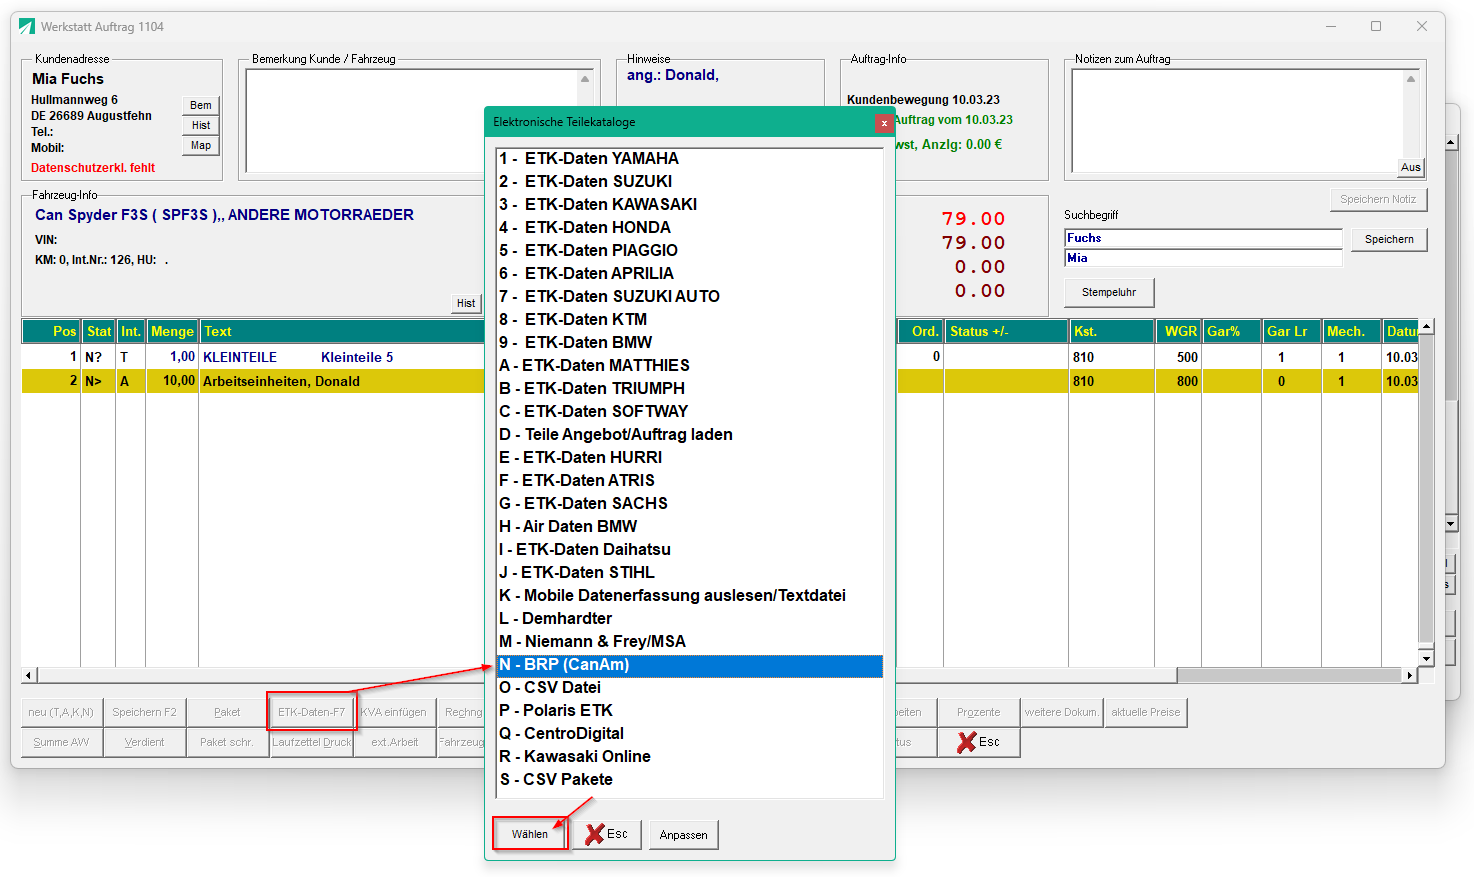Select ETK-Daten STIHL entry
Image resolution: width=1474 pixels, height=877 pixels.
coord(690,573)
